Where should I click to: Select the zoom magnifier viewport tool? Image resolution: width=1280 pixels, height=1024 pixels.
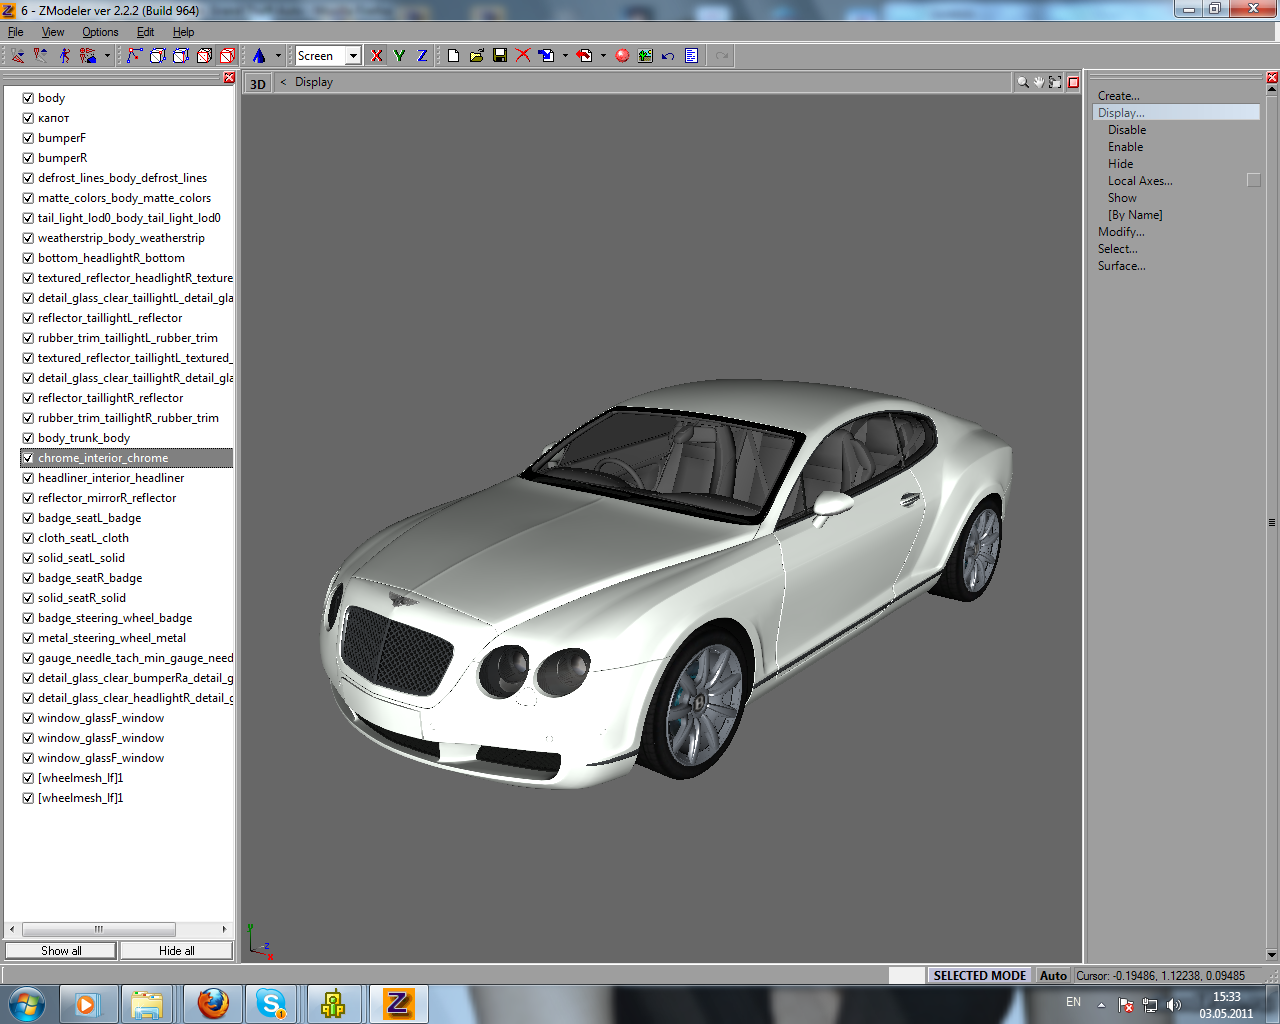coord(1023,82)
